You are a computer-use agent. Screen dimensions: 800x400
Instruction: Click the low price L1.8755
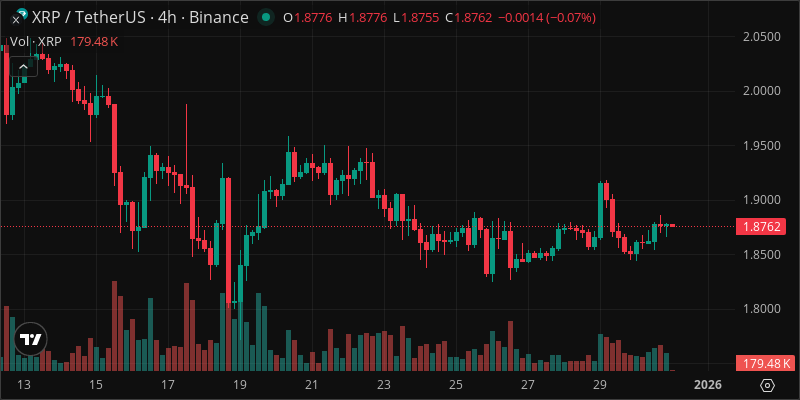[x=417, y=18]
